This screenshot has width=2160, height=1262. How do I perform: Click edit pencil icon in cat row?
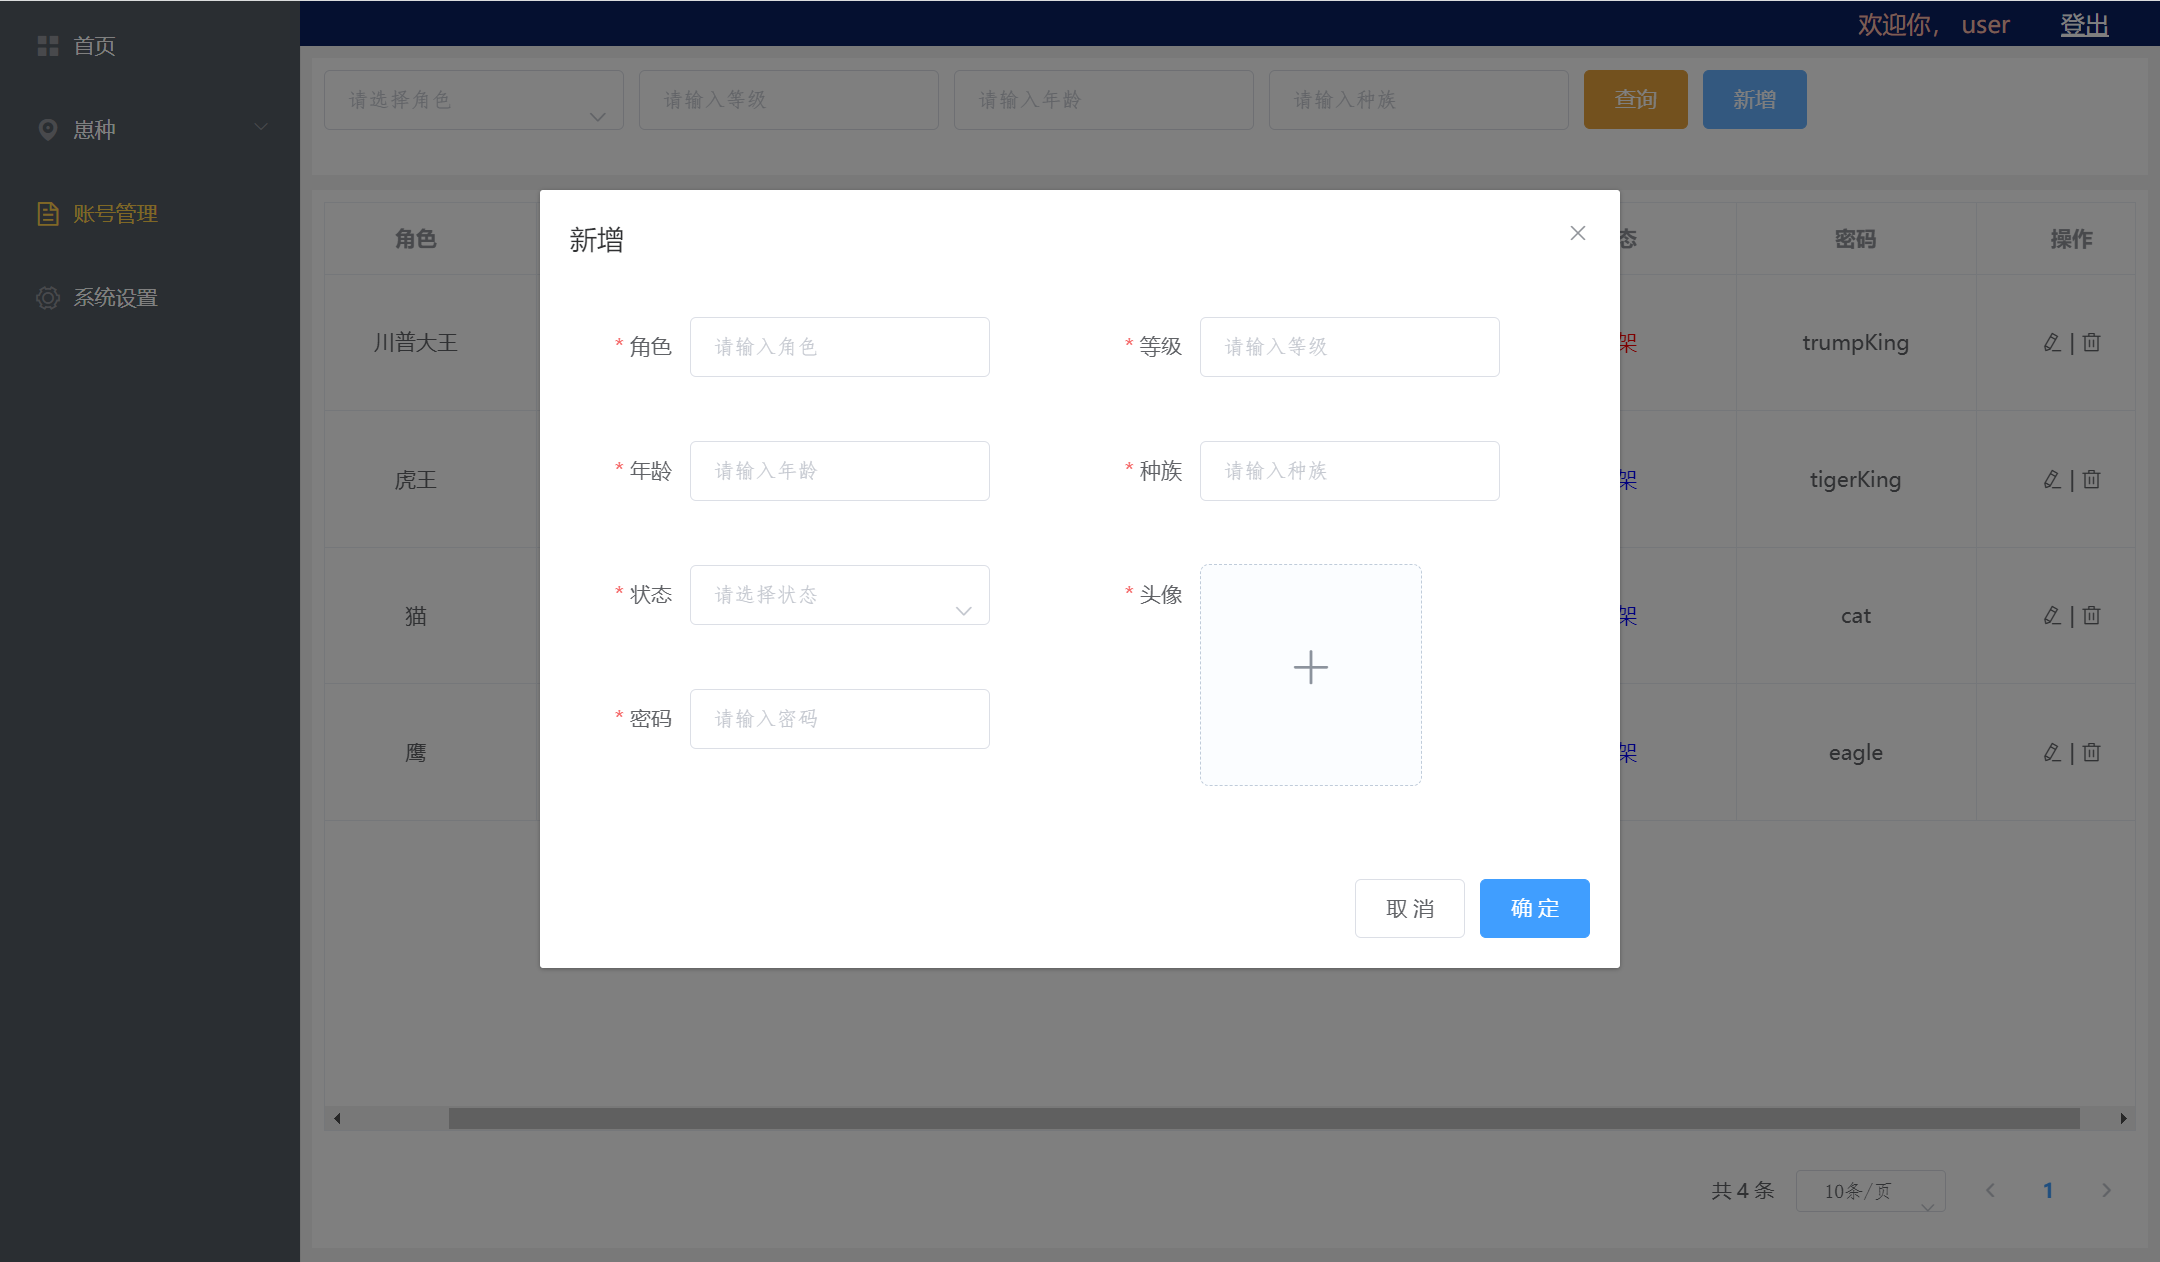point(2052,616)
